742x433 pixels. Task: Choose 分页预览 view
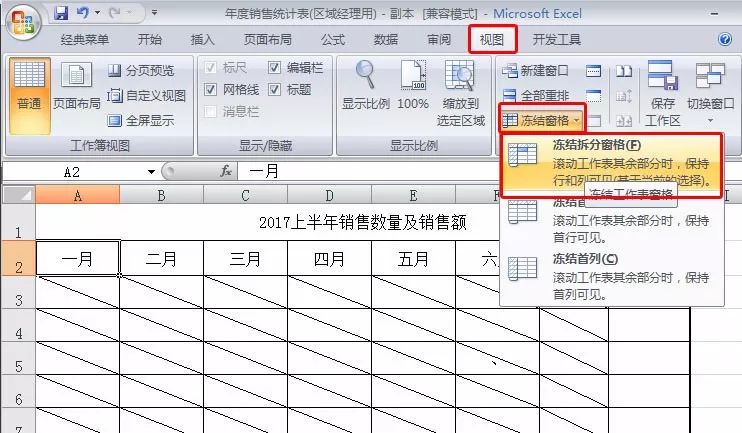coord(141,71)
